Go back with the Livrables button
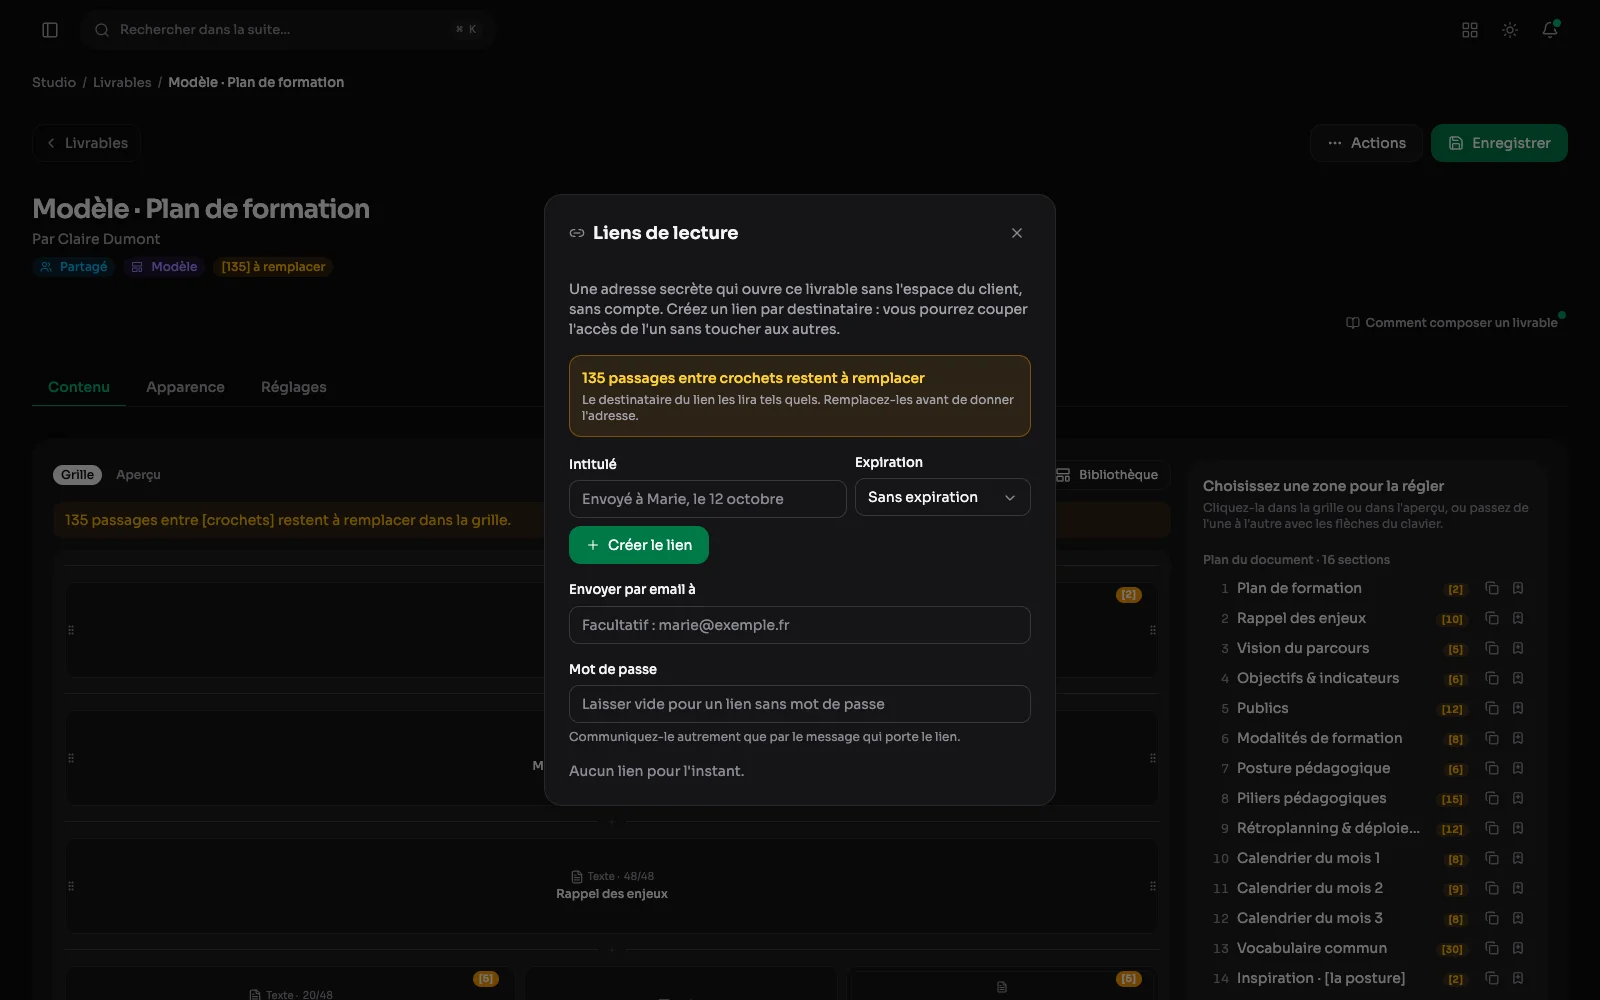This screenshot has height=1000, width=1600. (x=87, y=143)
